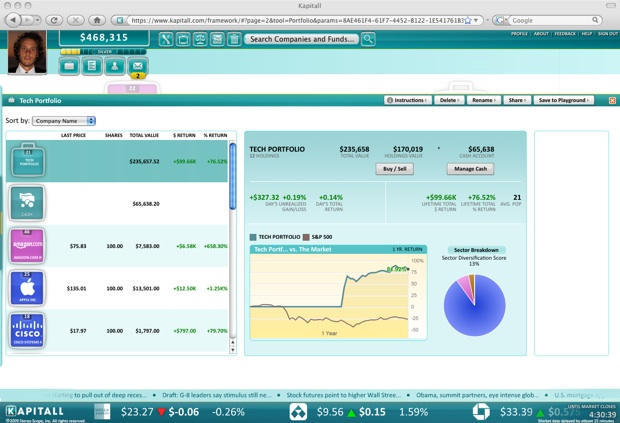
Task: Click the holdings list scroll down arrow
Action: click(232, 350)
